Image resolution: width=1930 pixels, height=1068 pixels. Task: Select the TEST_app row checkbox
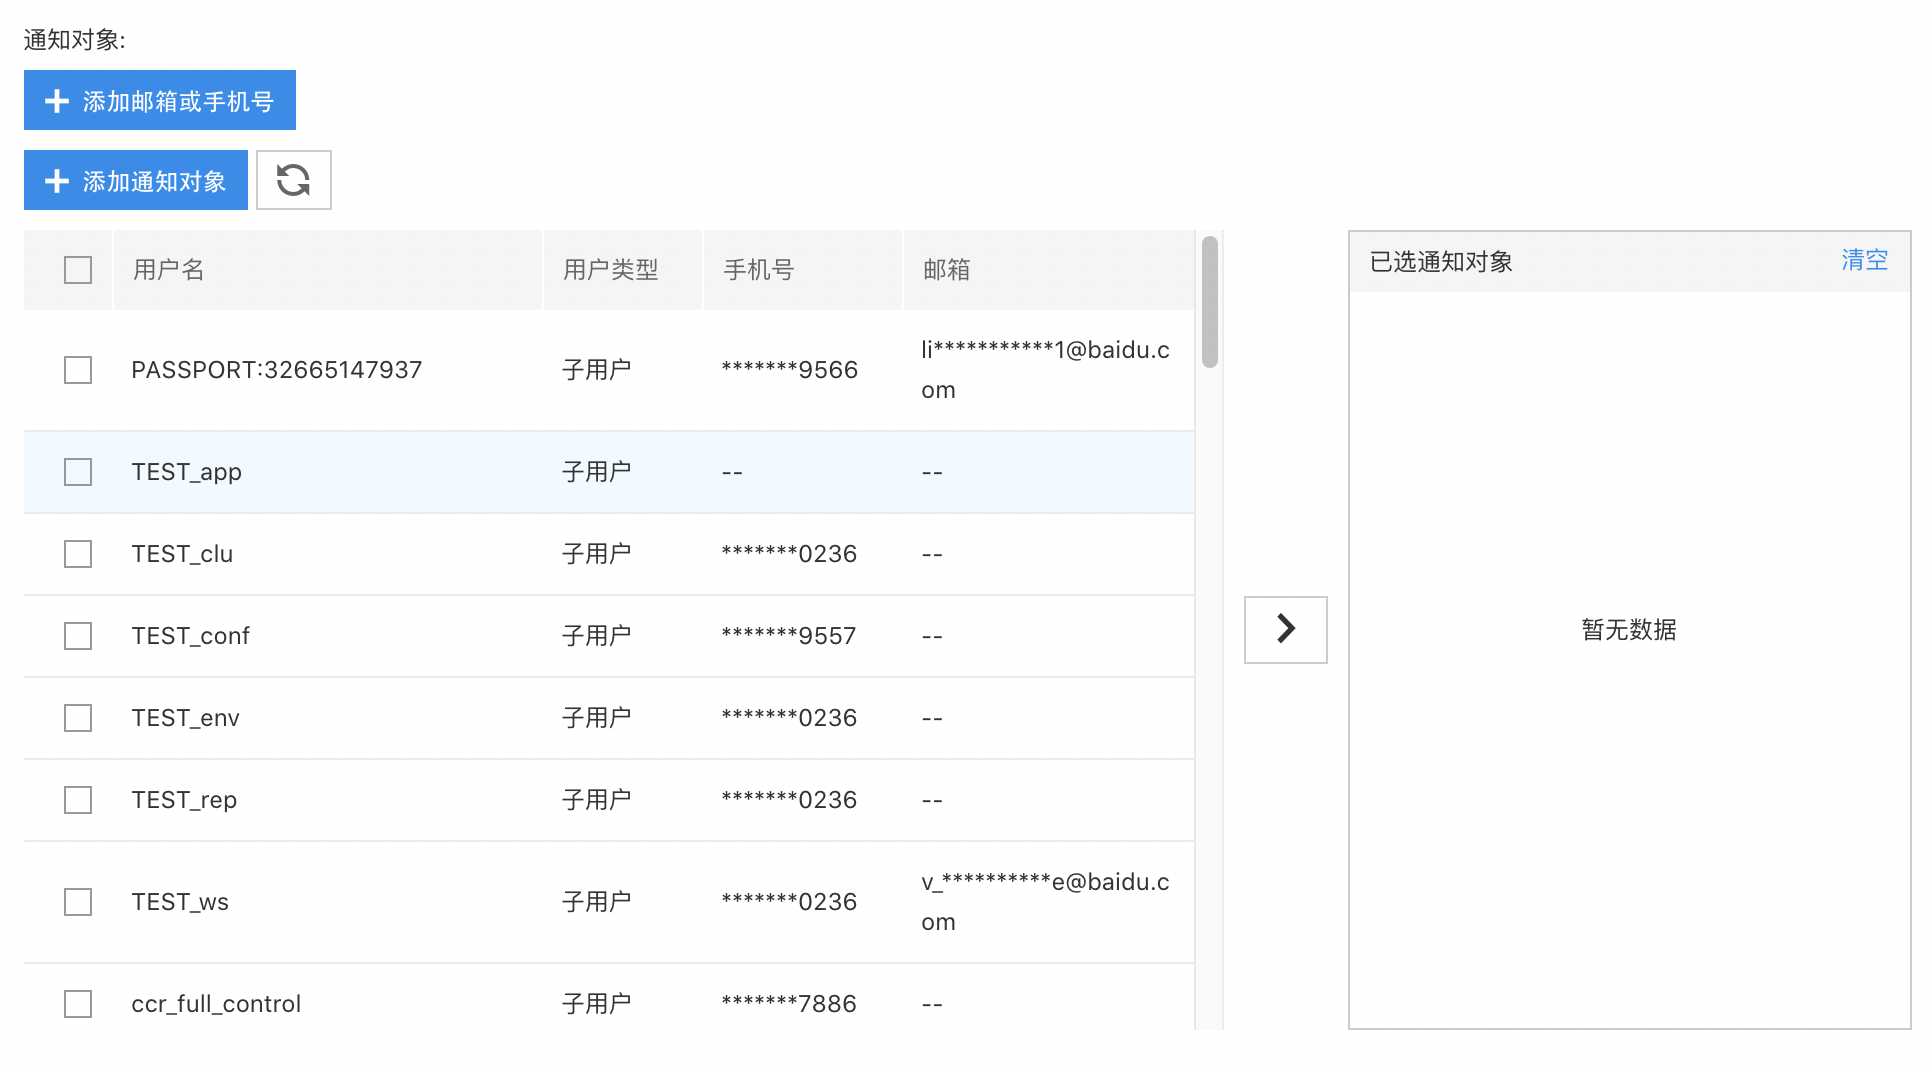[78, 472]
